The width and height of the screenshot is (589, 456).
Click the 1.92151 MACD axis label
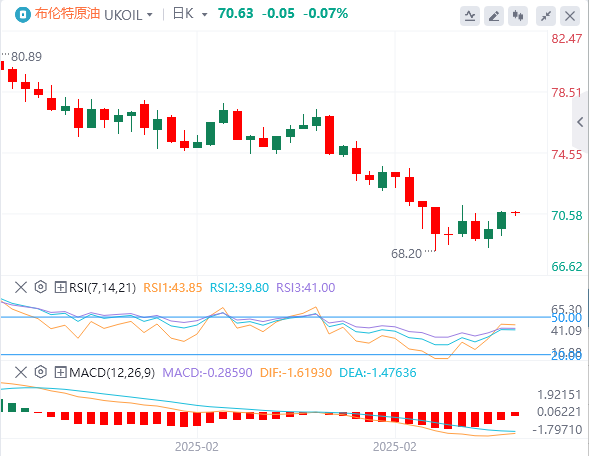[x=559, y=395]
